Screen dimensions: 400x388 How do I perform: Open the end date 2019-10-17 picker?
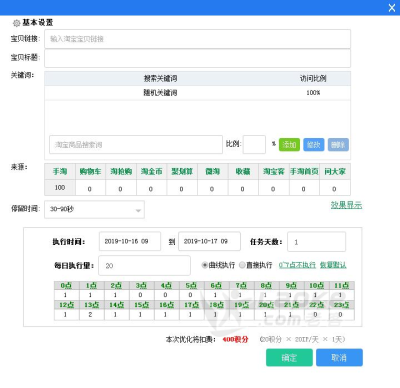209,241
